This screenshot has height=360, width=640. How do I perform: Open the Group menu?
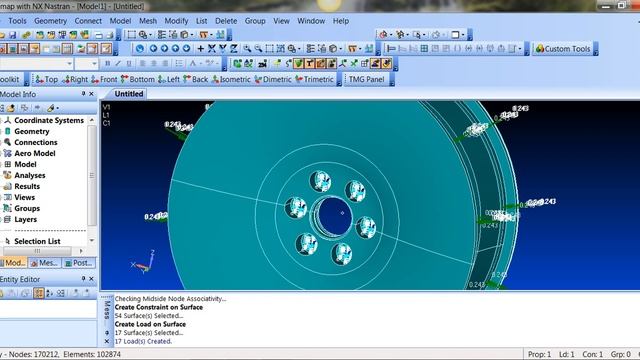click(255, 21)
